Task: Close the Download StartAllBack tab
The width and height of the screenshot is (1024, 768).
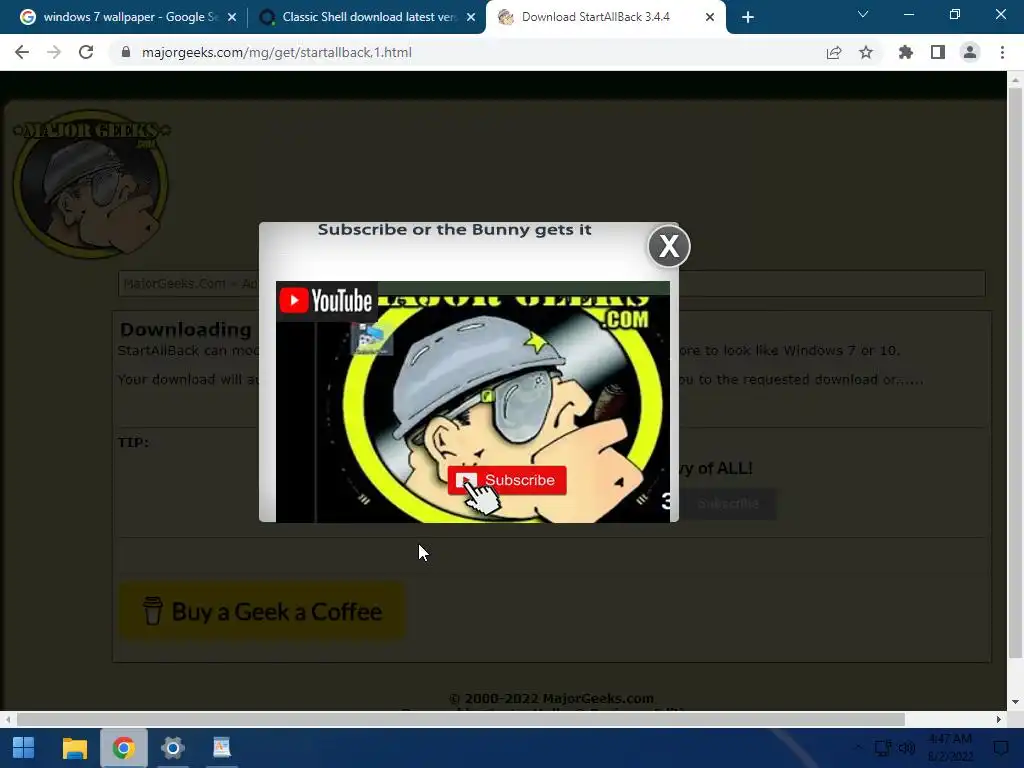Action: [710, 18]
